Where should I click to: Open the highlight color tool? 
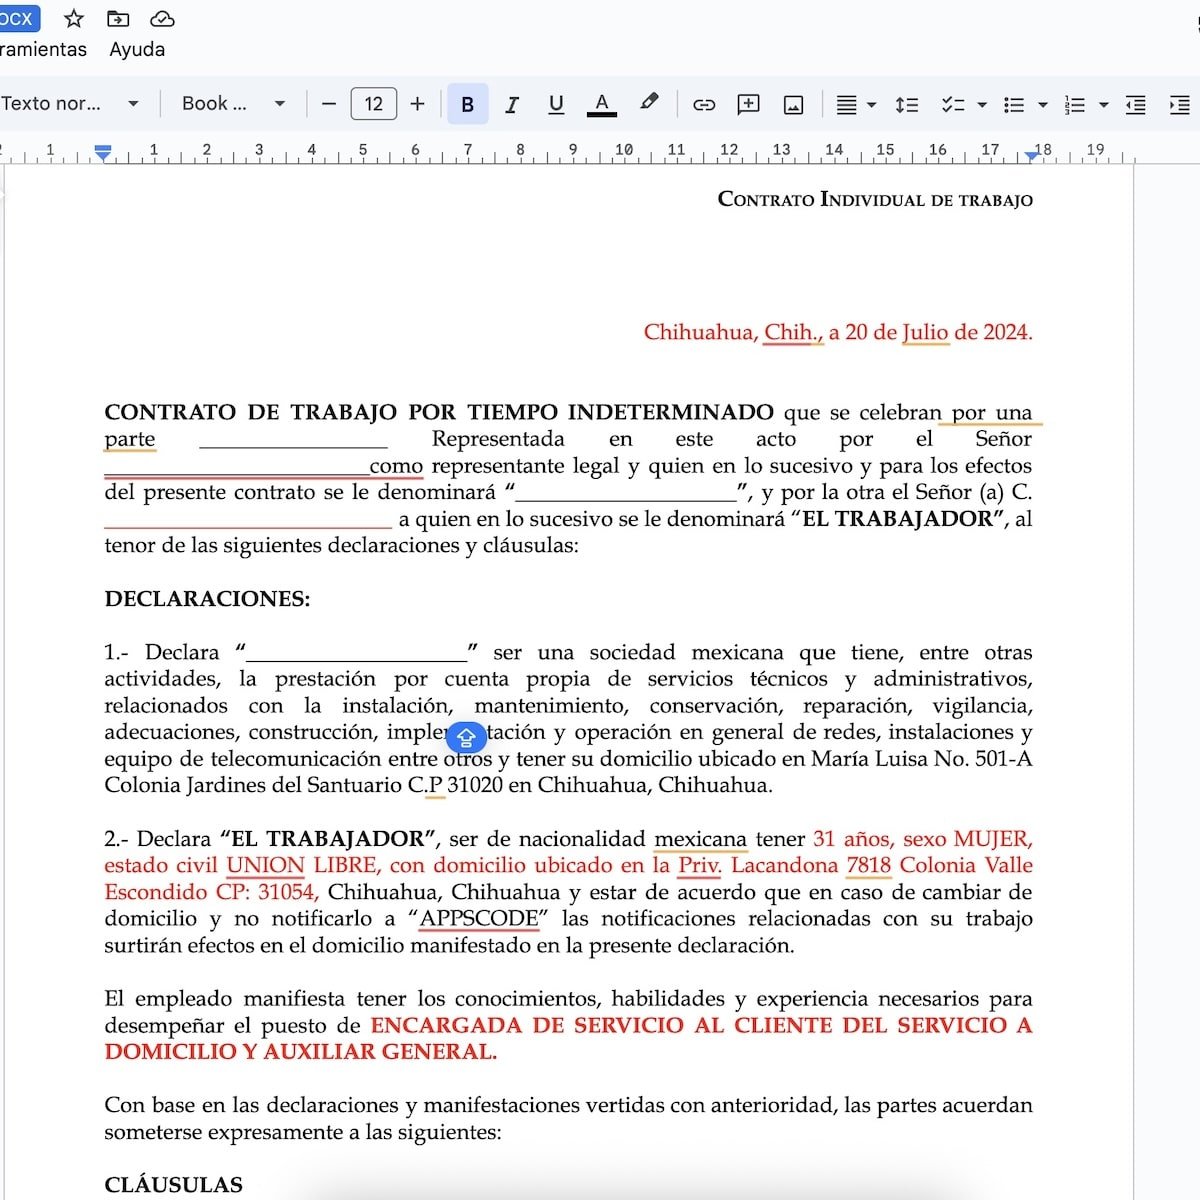[x=648, y=103]
